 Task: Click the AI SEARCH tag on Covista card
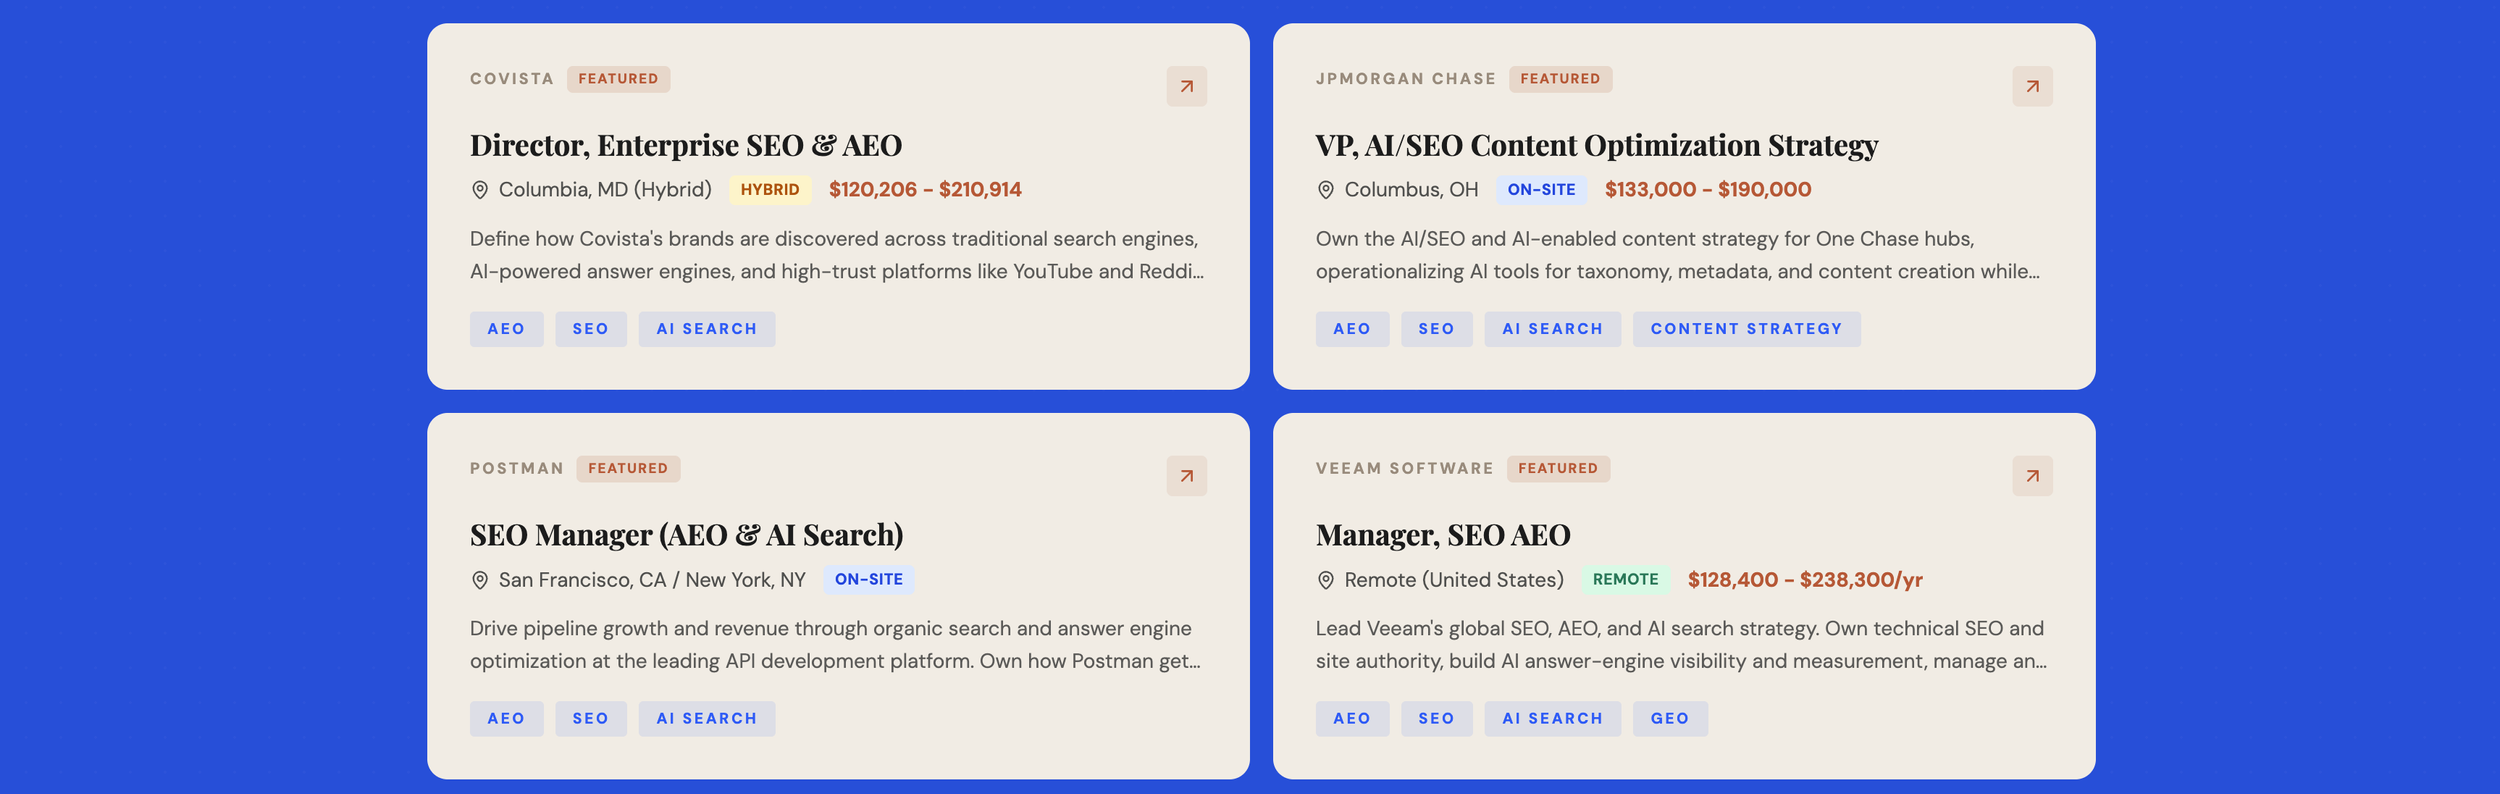point(706,329)
